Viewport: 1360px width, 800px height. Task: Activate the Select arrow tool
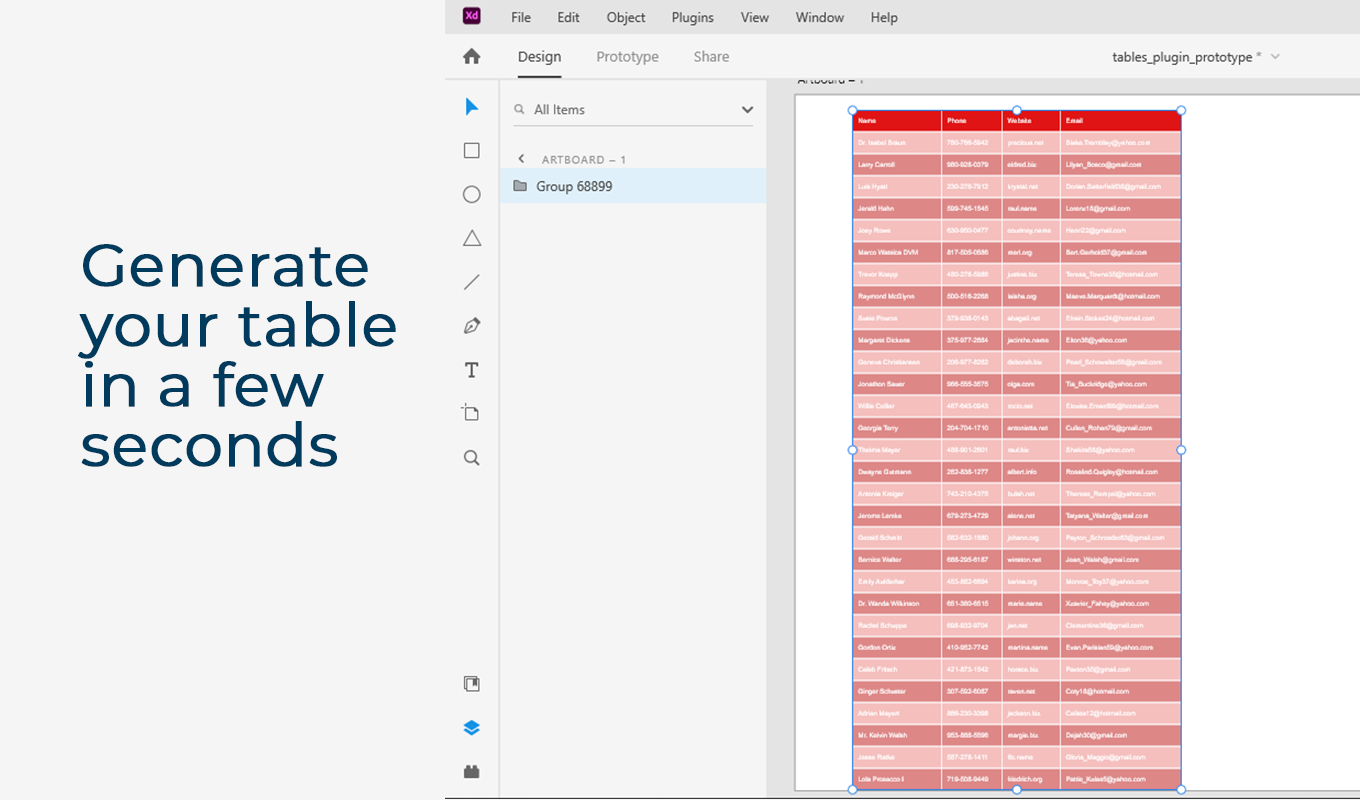472,107
